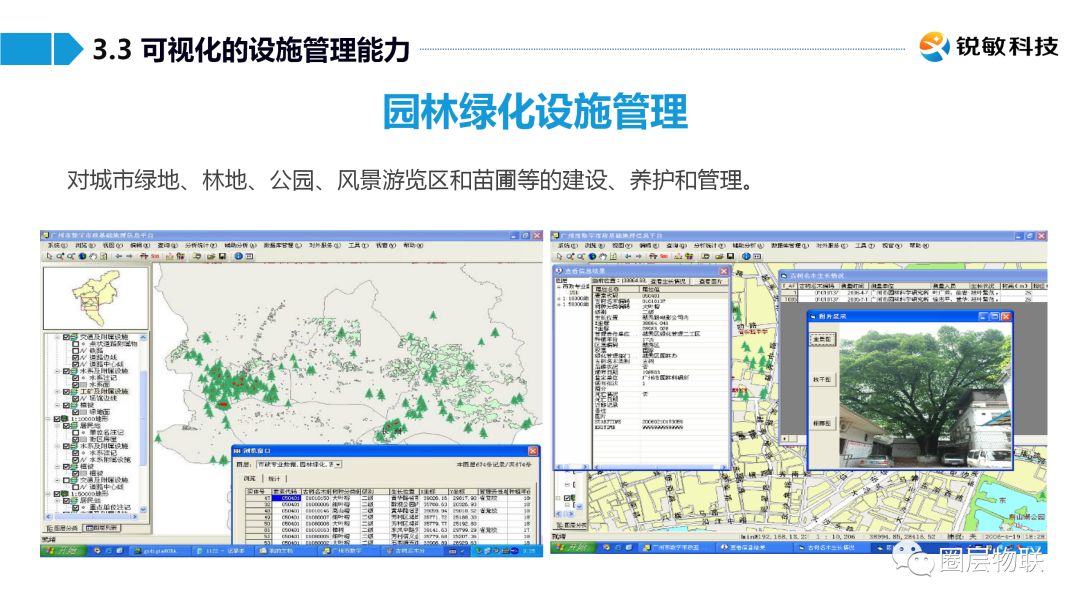Select the hand pan tool in the tree-photo GIS window
This screenshot has width=1080, height=608.
603,257
